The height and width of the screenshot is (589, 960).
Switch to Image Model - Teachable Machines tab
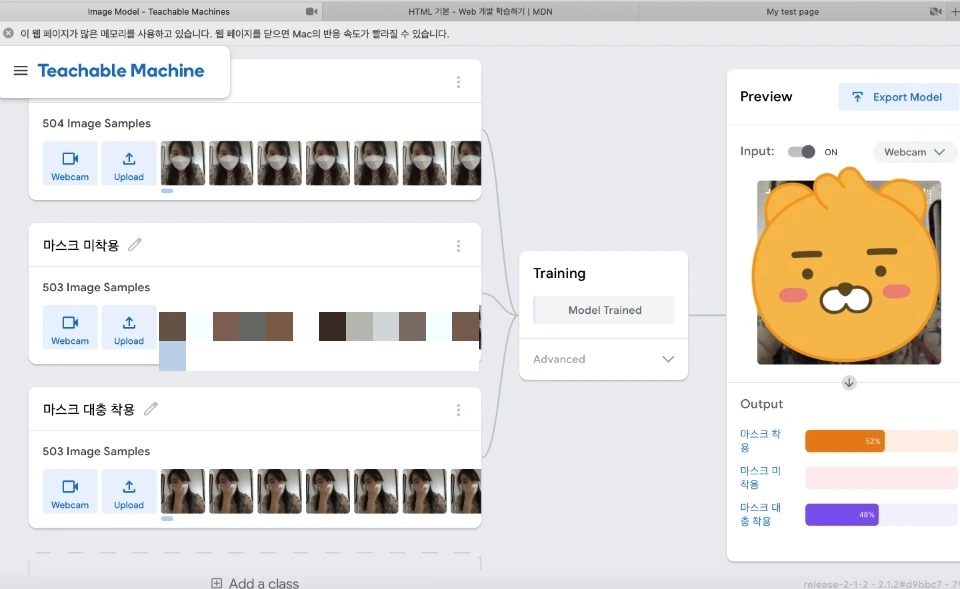pyautogui.click(x=159, y=12)
